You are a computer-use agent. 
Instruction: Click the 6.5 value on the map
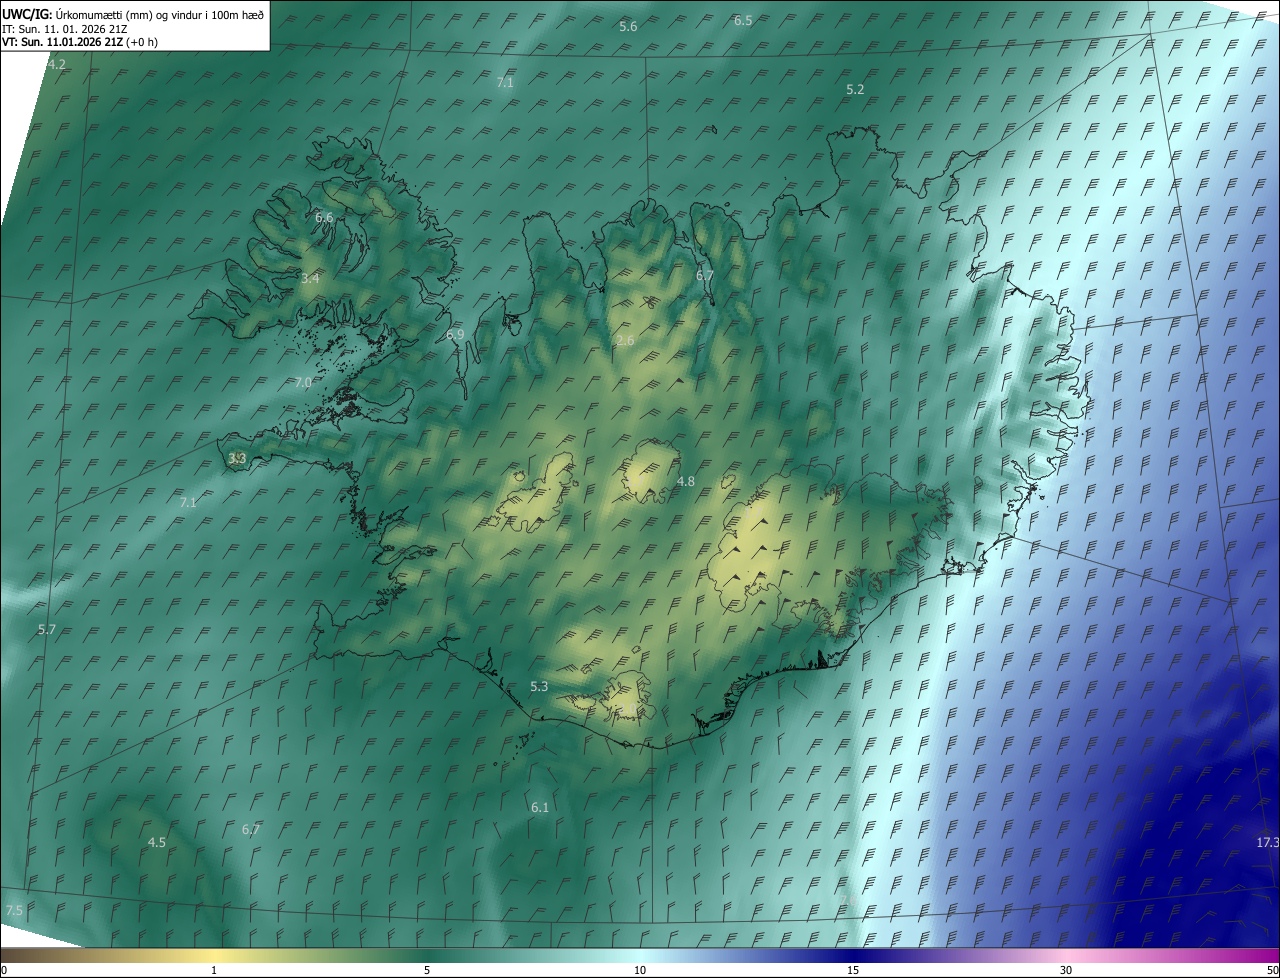[x=743, y=20]
